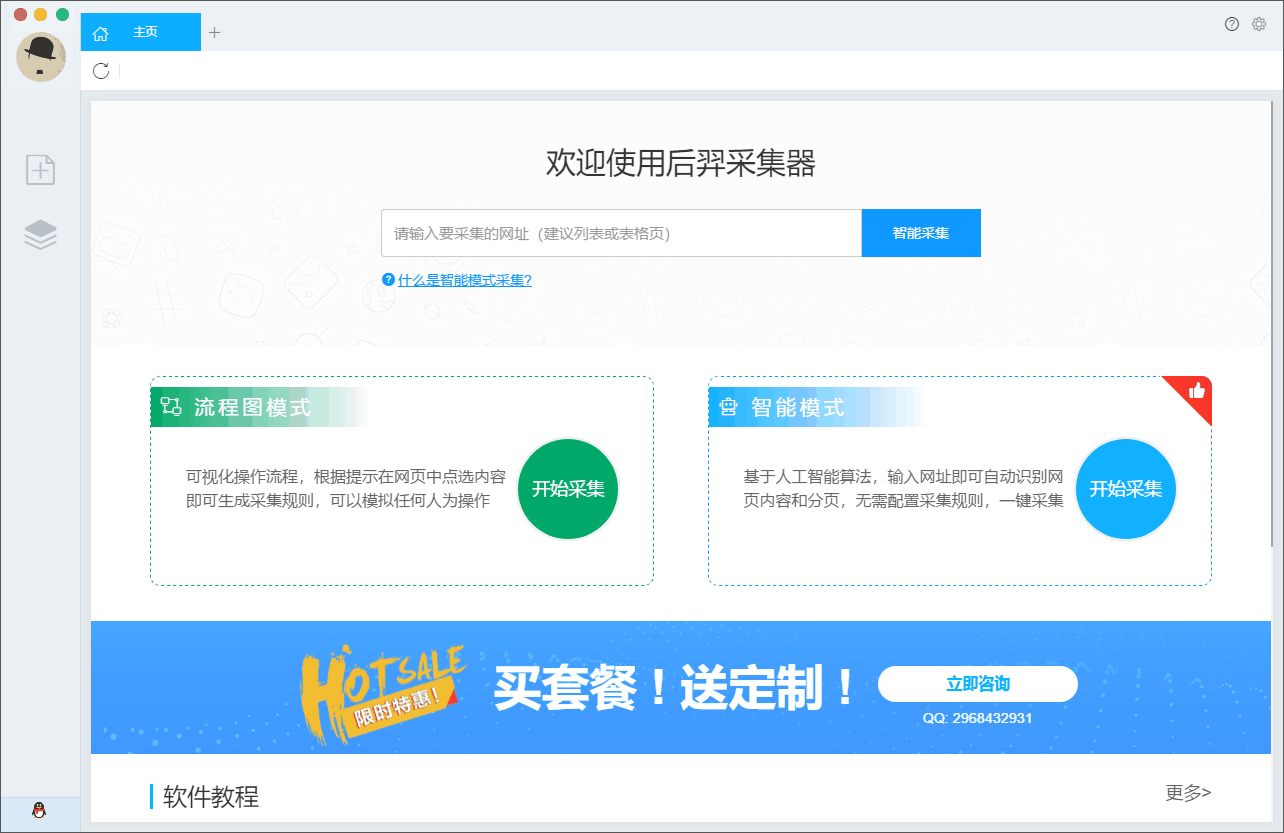Click the 智能采集 button
The image size is (1284, 833).
pos(920,232)
